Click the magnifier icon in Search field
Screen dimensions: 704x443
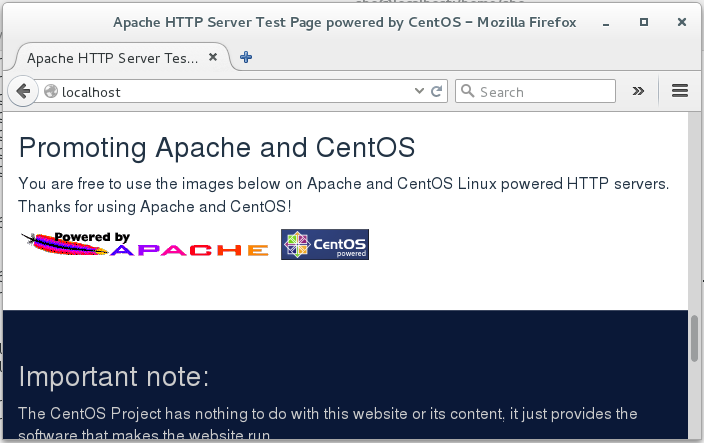pyautogui.click(x=467, y=91)
